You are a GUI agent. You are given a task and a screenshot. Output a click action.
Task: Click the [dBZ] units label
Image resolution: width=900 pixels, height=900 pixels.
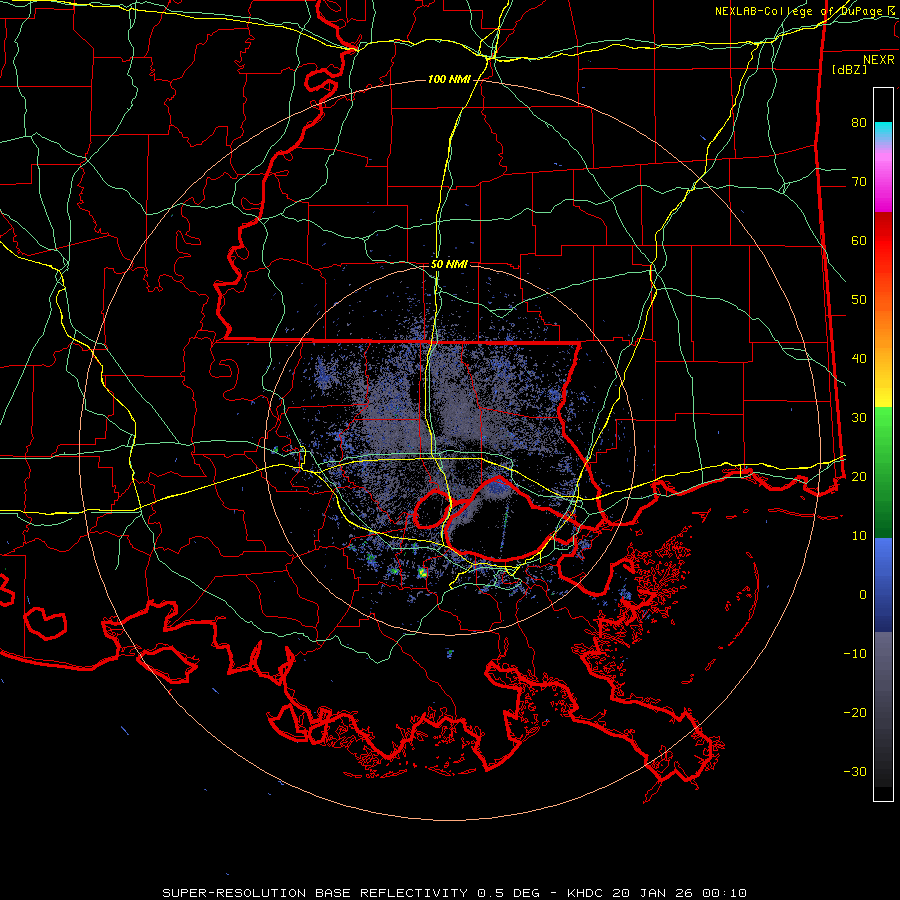[x=849, y=69]
